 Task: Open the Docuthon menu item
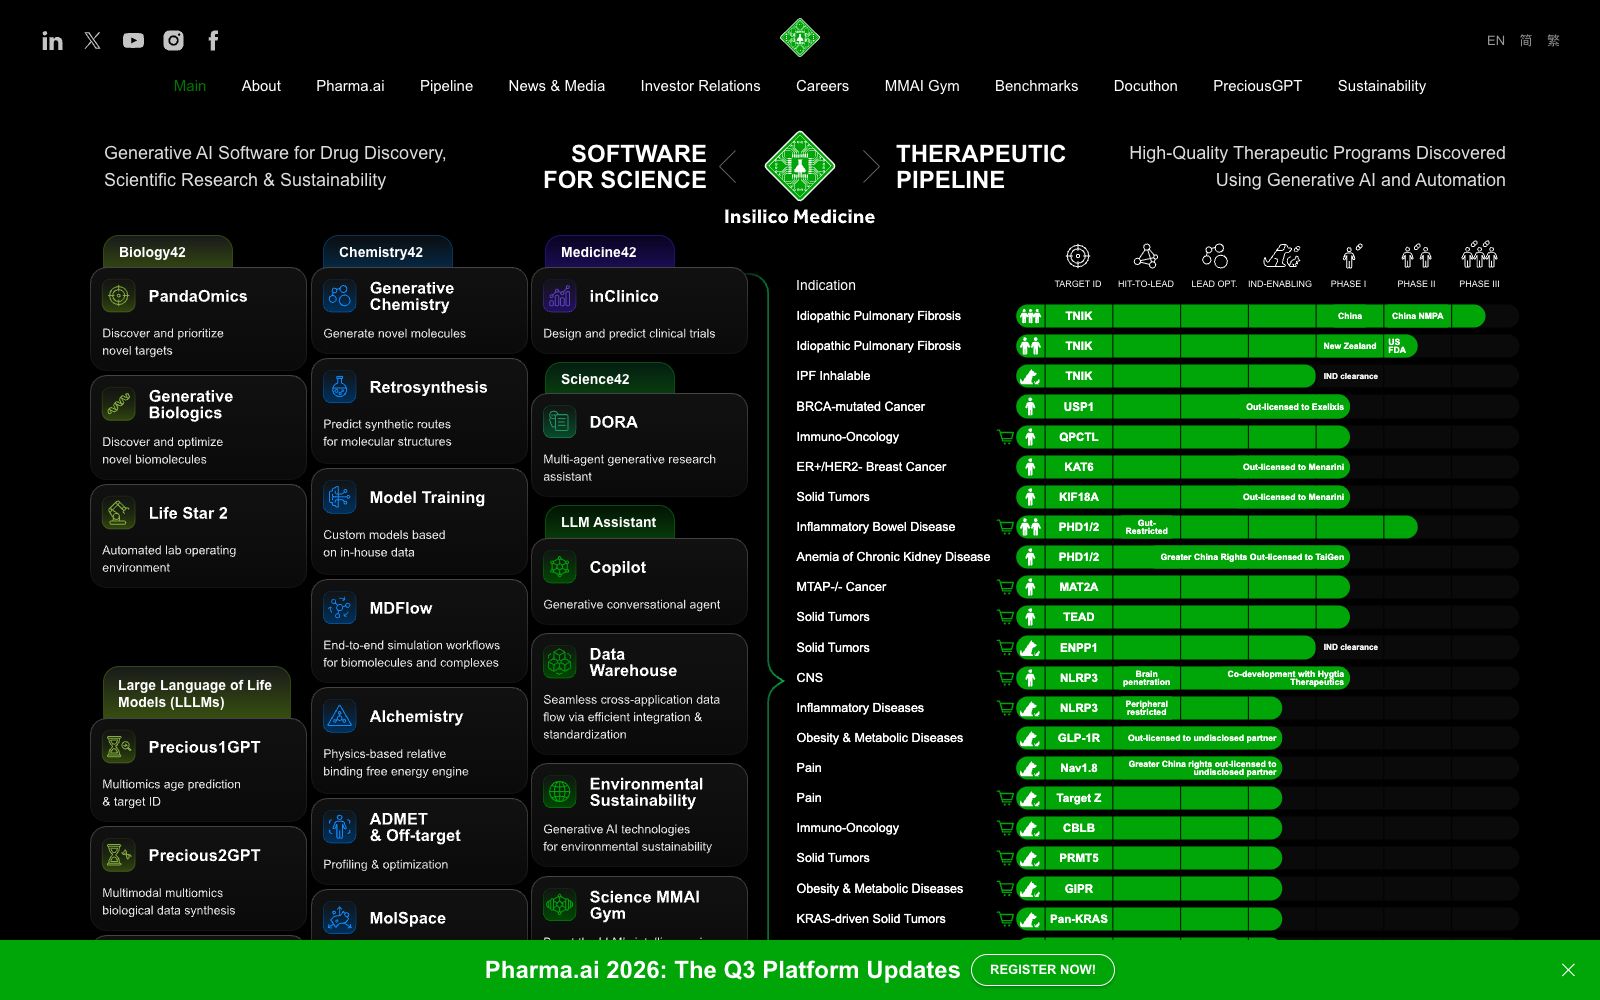1146,86
